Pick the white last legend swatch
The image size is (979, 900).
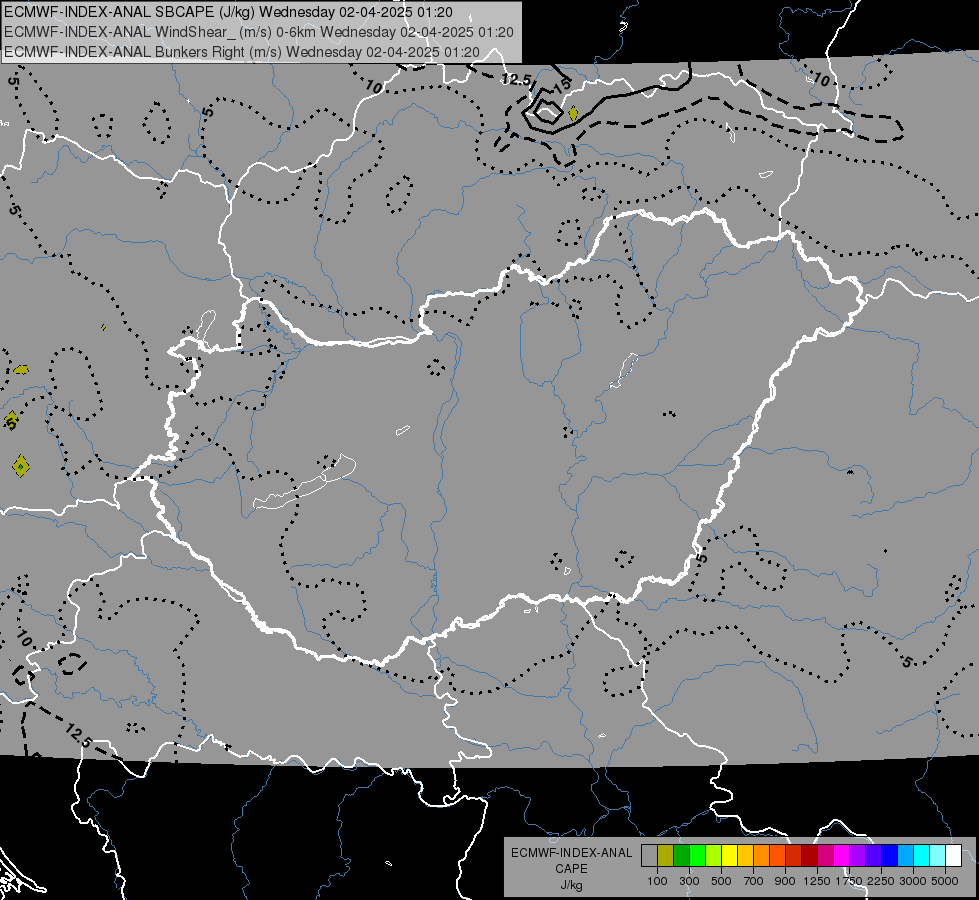953,856
